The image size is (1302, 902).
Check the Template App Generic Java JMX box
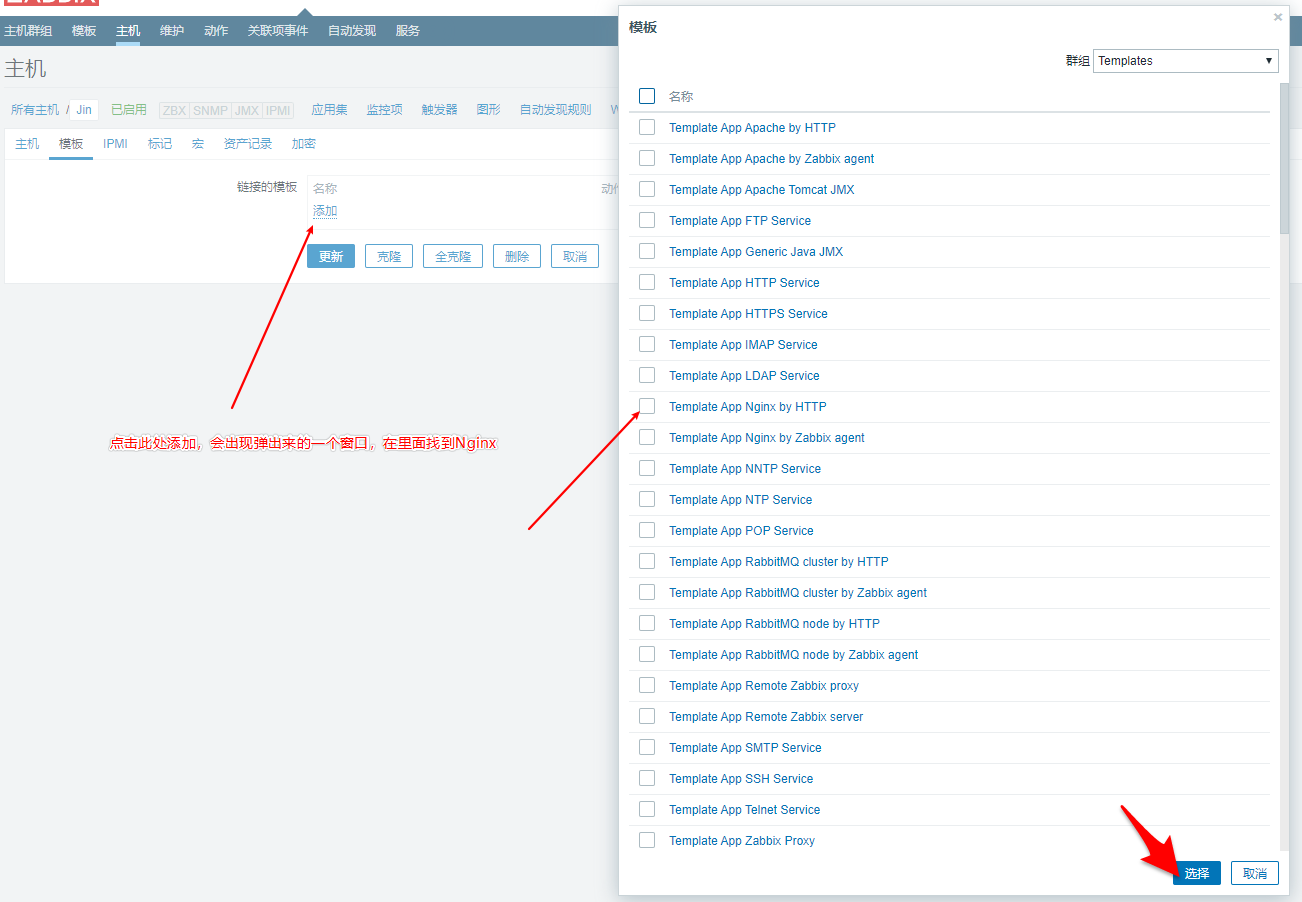647,251
